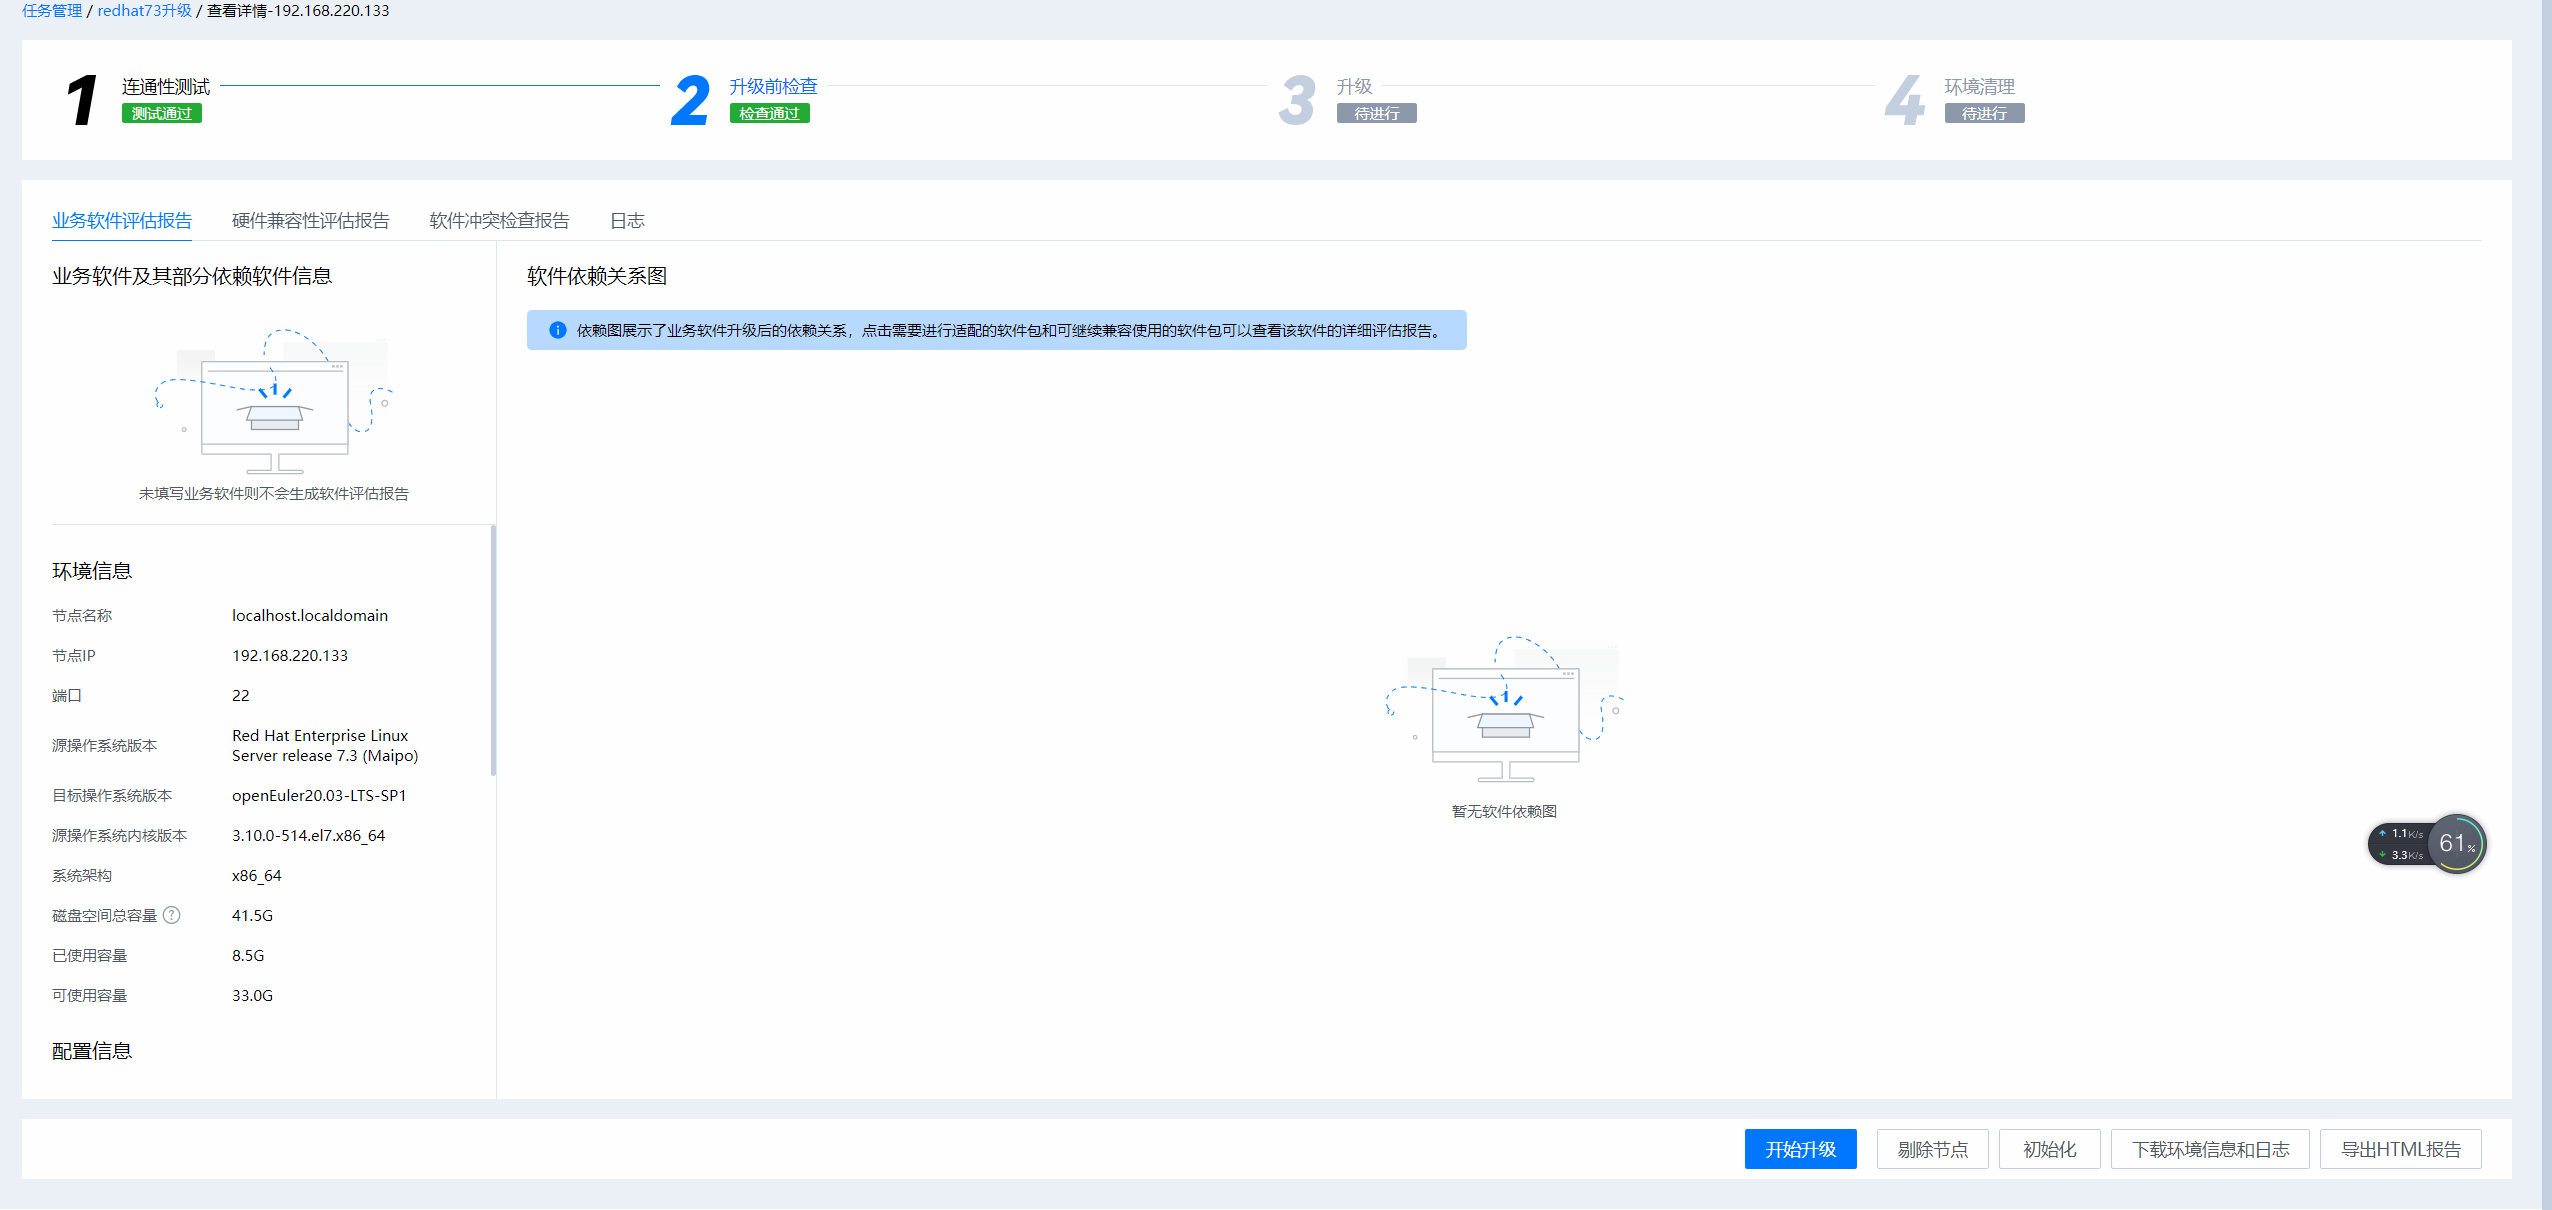
Task: Click the 开始升级 button
Action: point(1800,1149)
